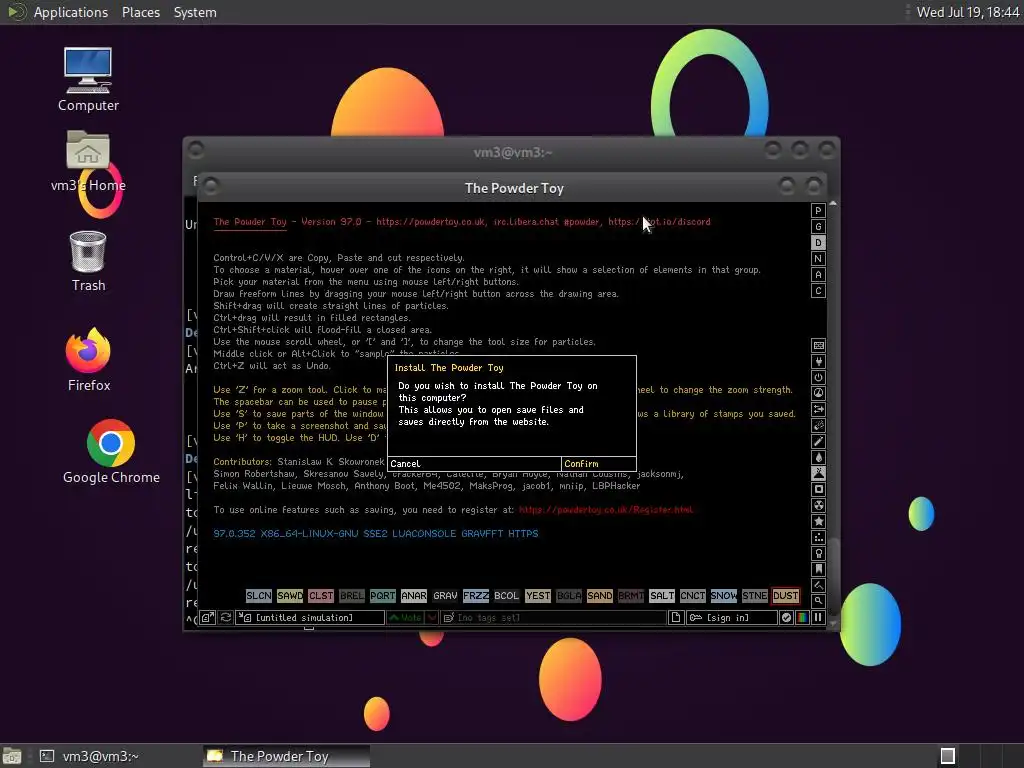Screen dimensions: 1024x768
Task: Select the YEST element
Action: click(x=537, y=596)
